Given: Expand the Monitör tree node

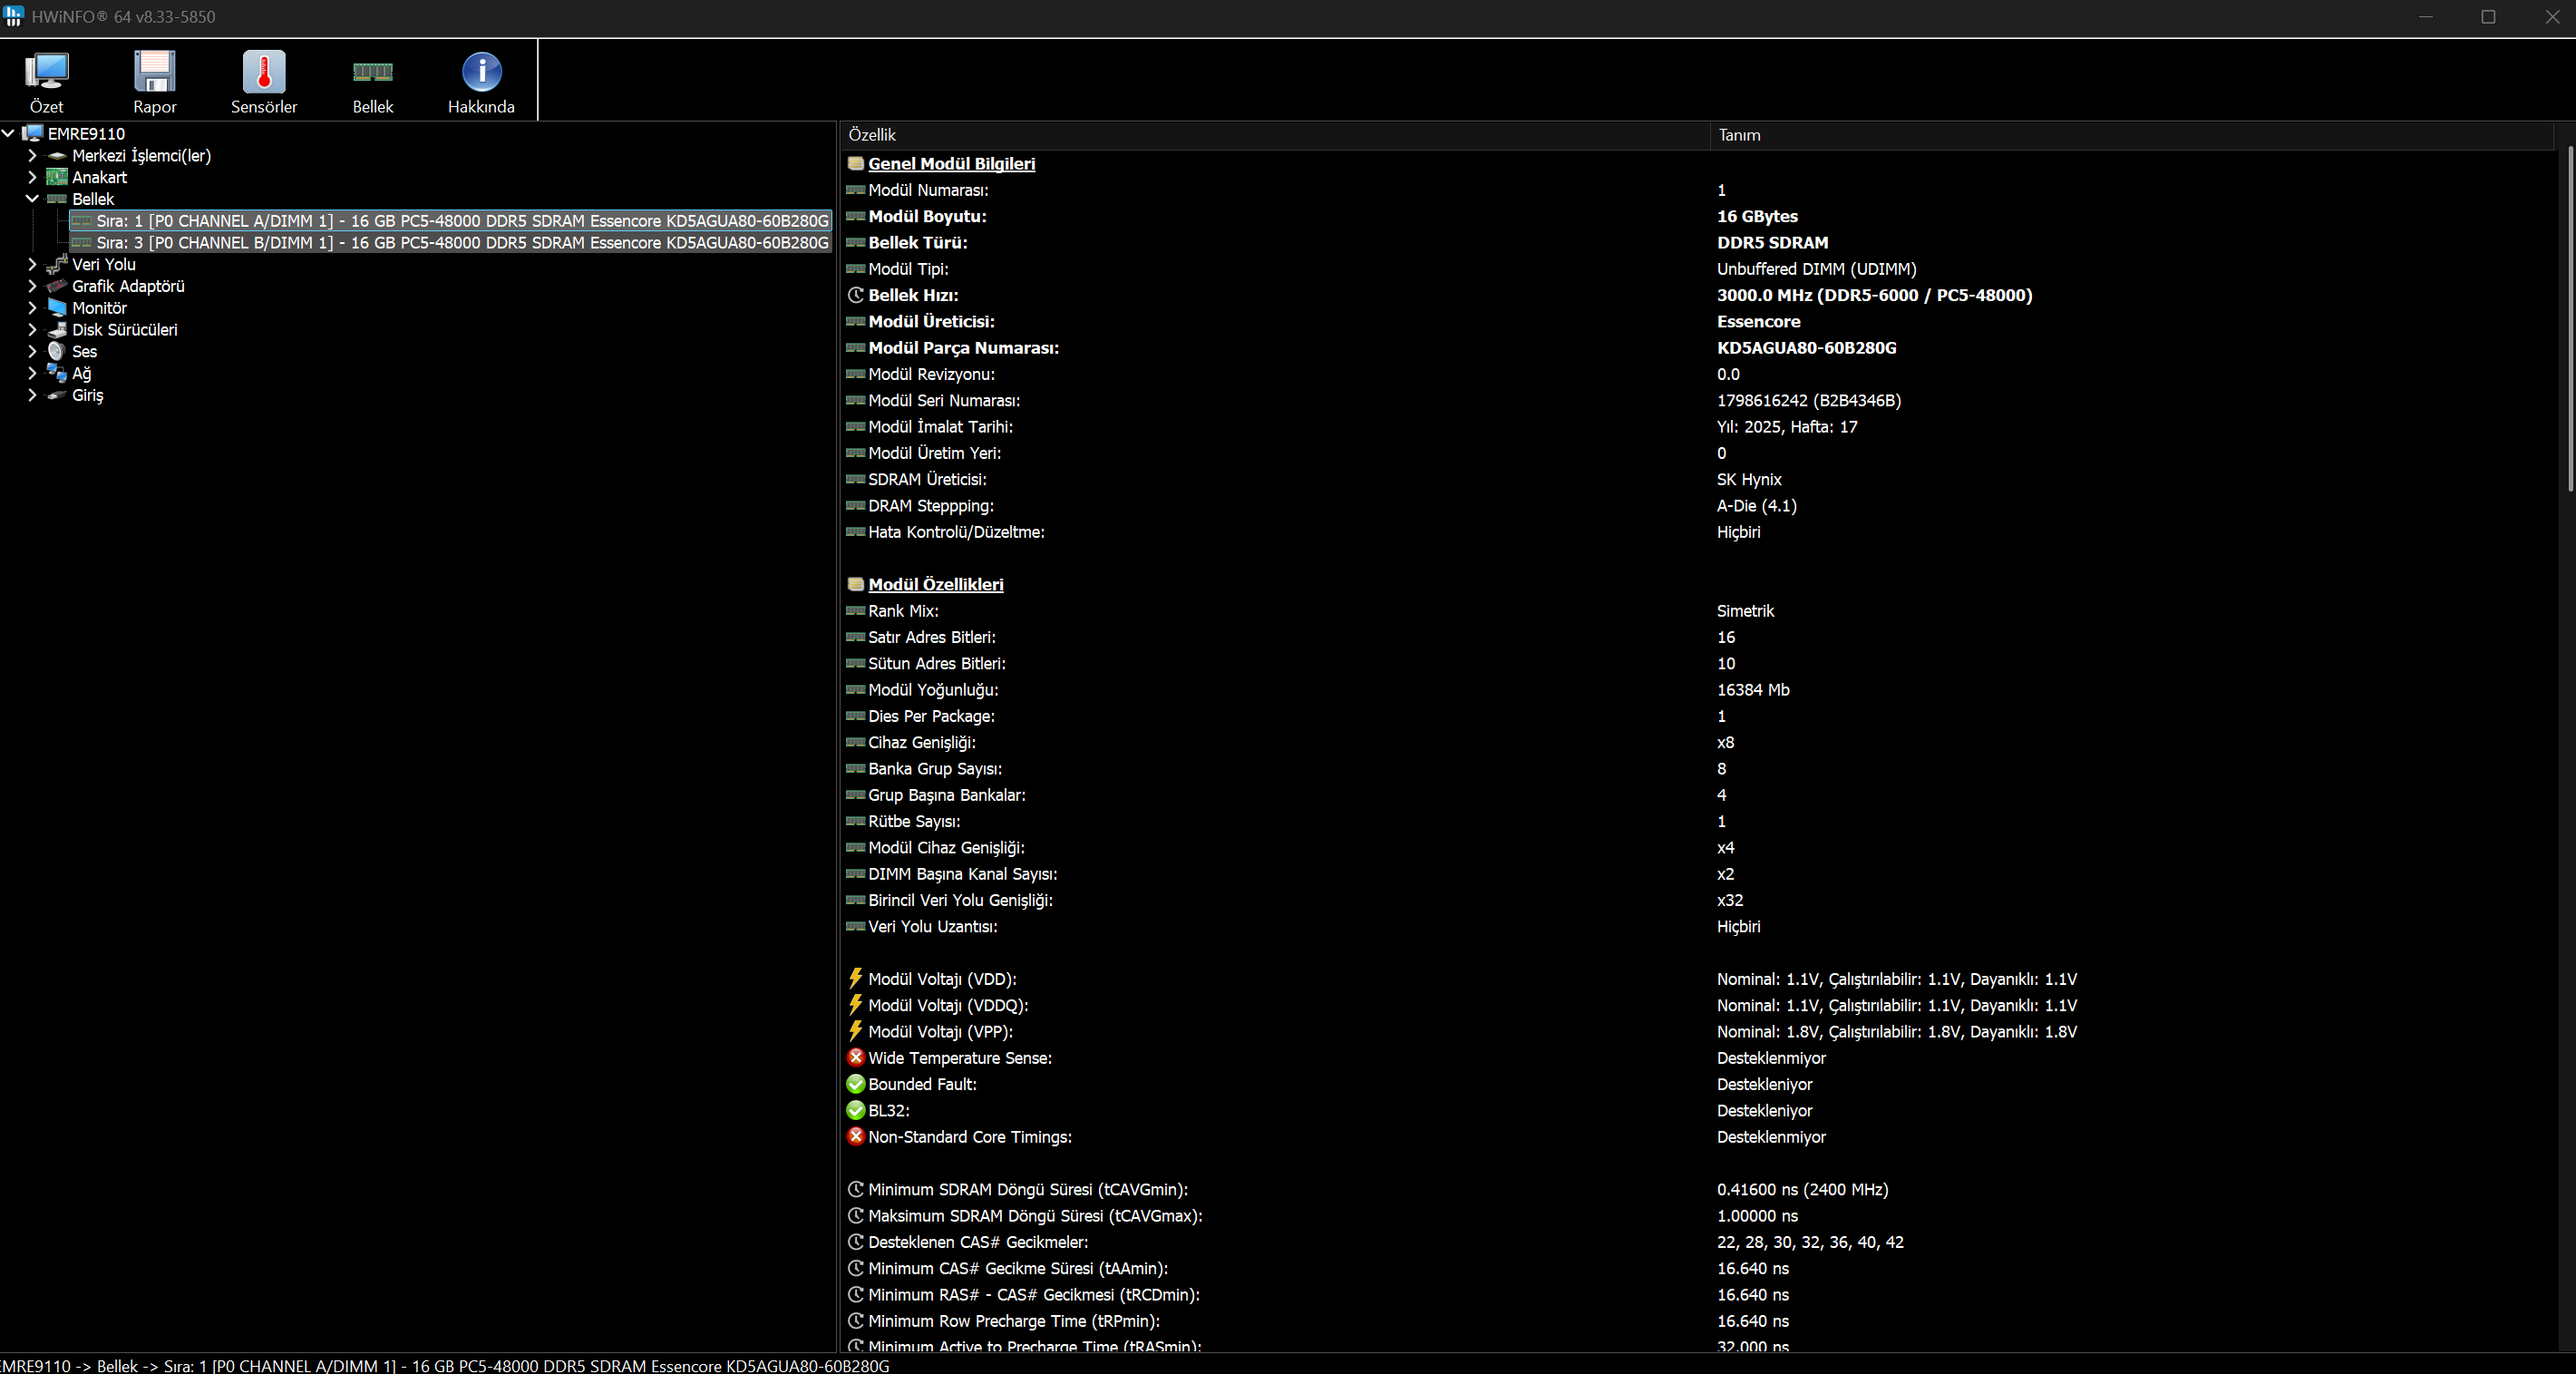Looking at the screenshot, I should (x=32, y=309).
